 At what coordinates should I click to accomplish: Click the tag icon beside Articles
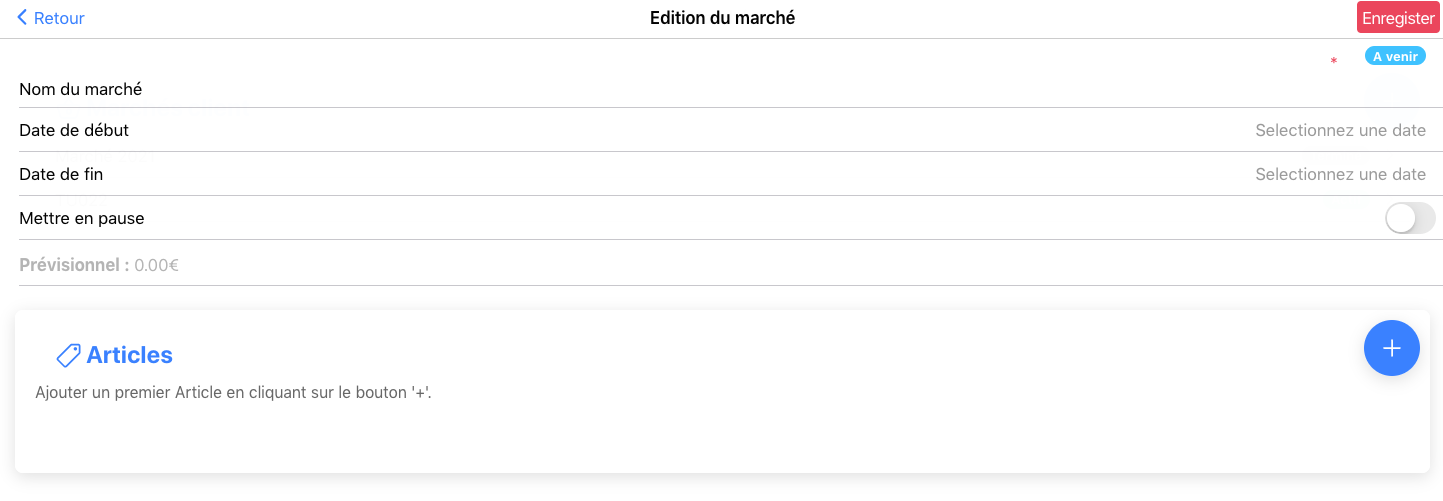(x=68, y=355)
